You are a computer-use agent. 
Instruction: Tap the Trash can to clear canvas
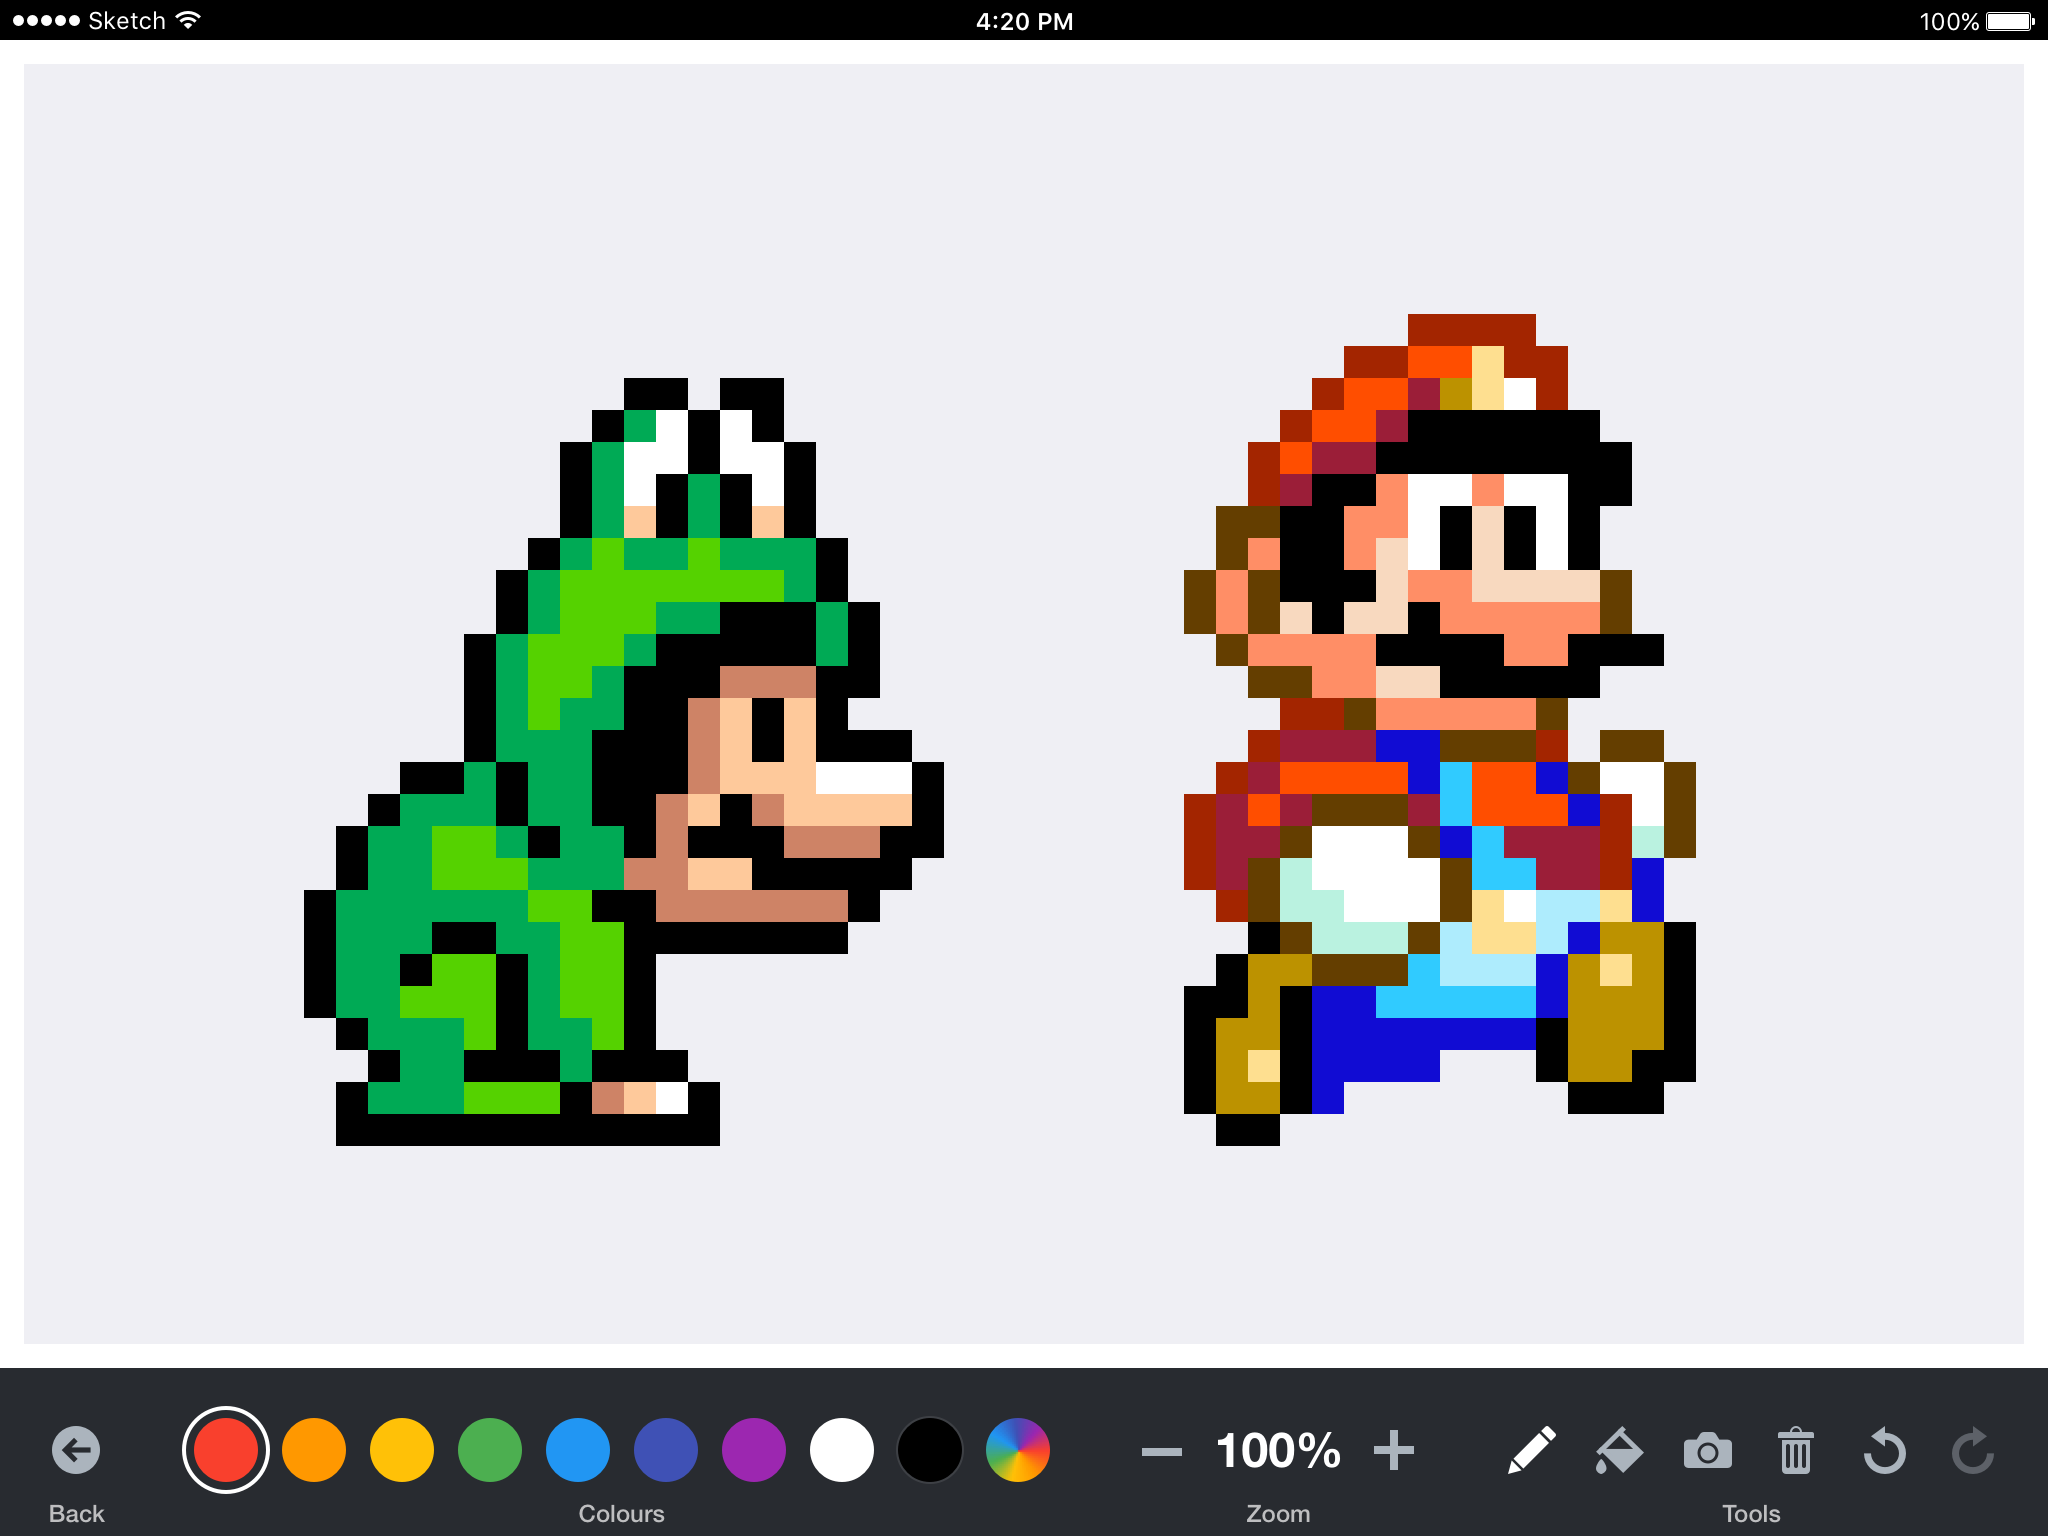click(x=1796, y=1450)
